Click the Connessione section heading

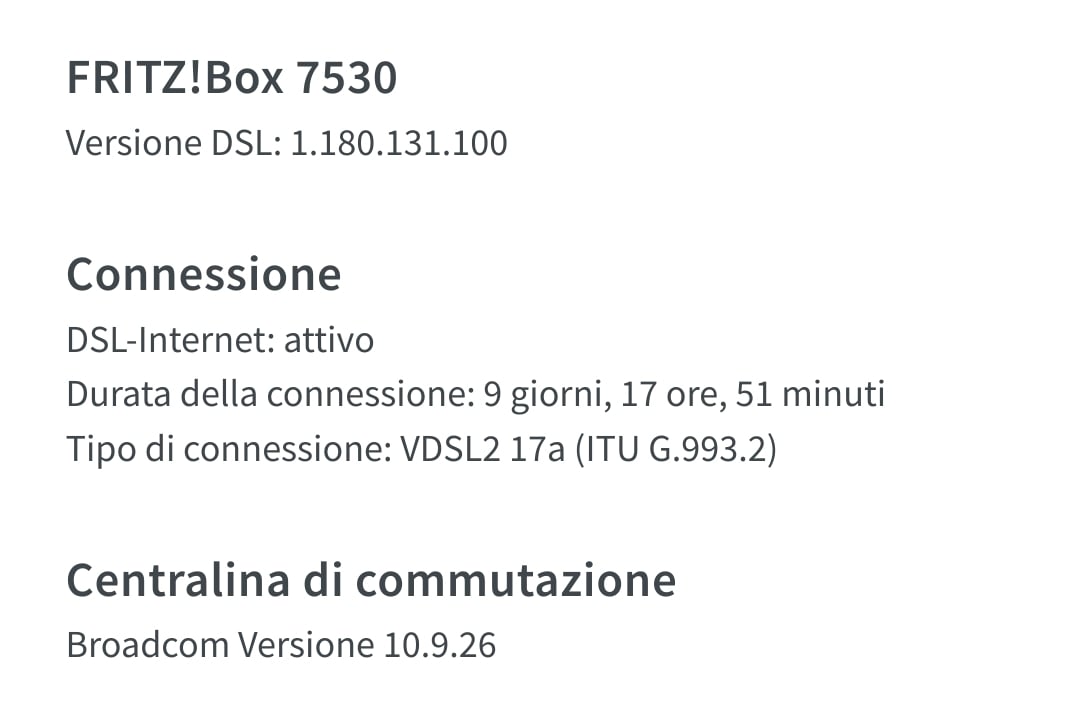[204, 274]
